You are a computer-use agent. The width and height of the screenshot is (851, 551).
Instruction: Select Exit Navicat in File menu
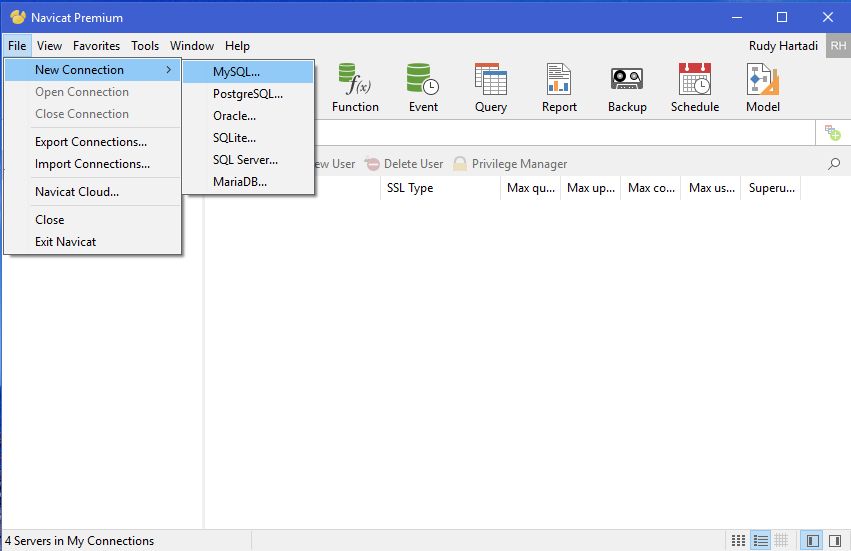[x=92, y=242]
